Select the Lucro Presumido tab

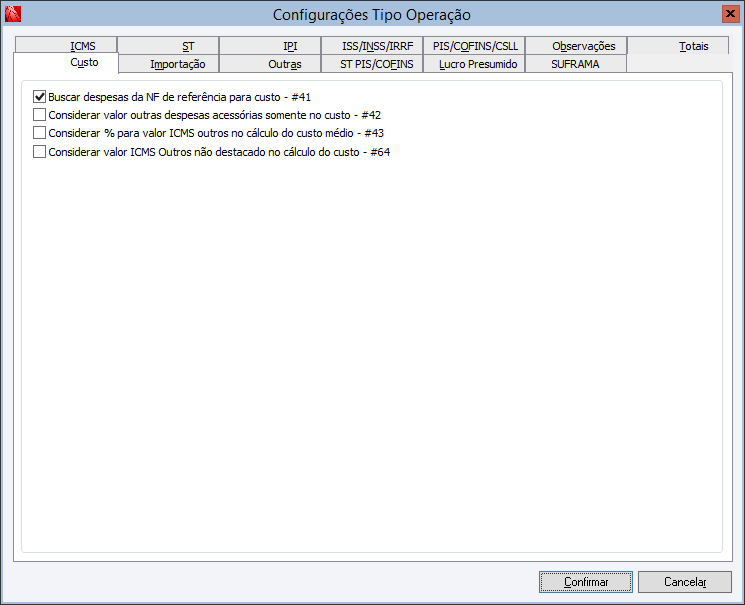pos(474,64)
